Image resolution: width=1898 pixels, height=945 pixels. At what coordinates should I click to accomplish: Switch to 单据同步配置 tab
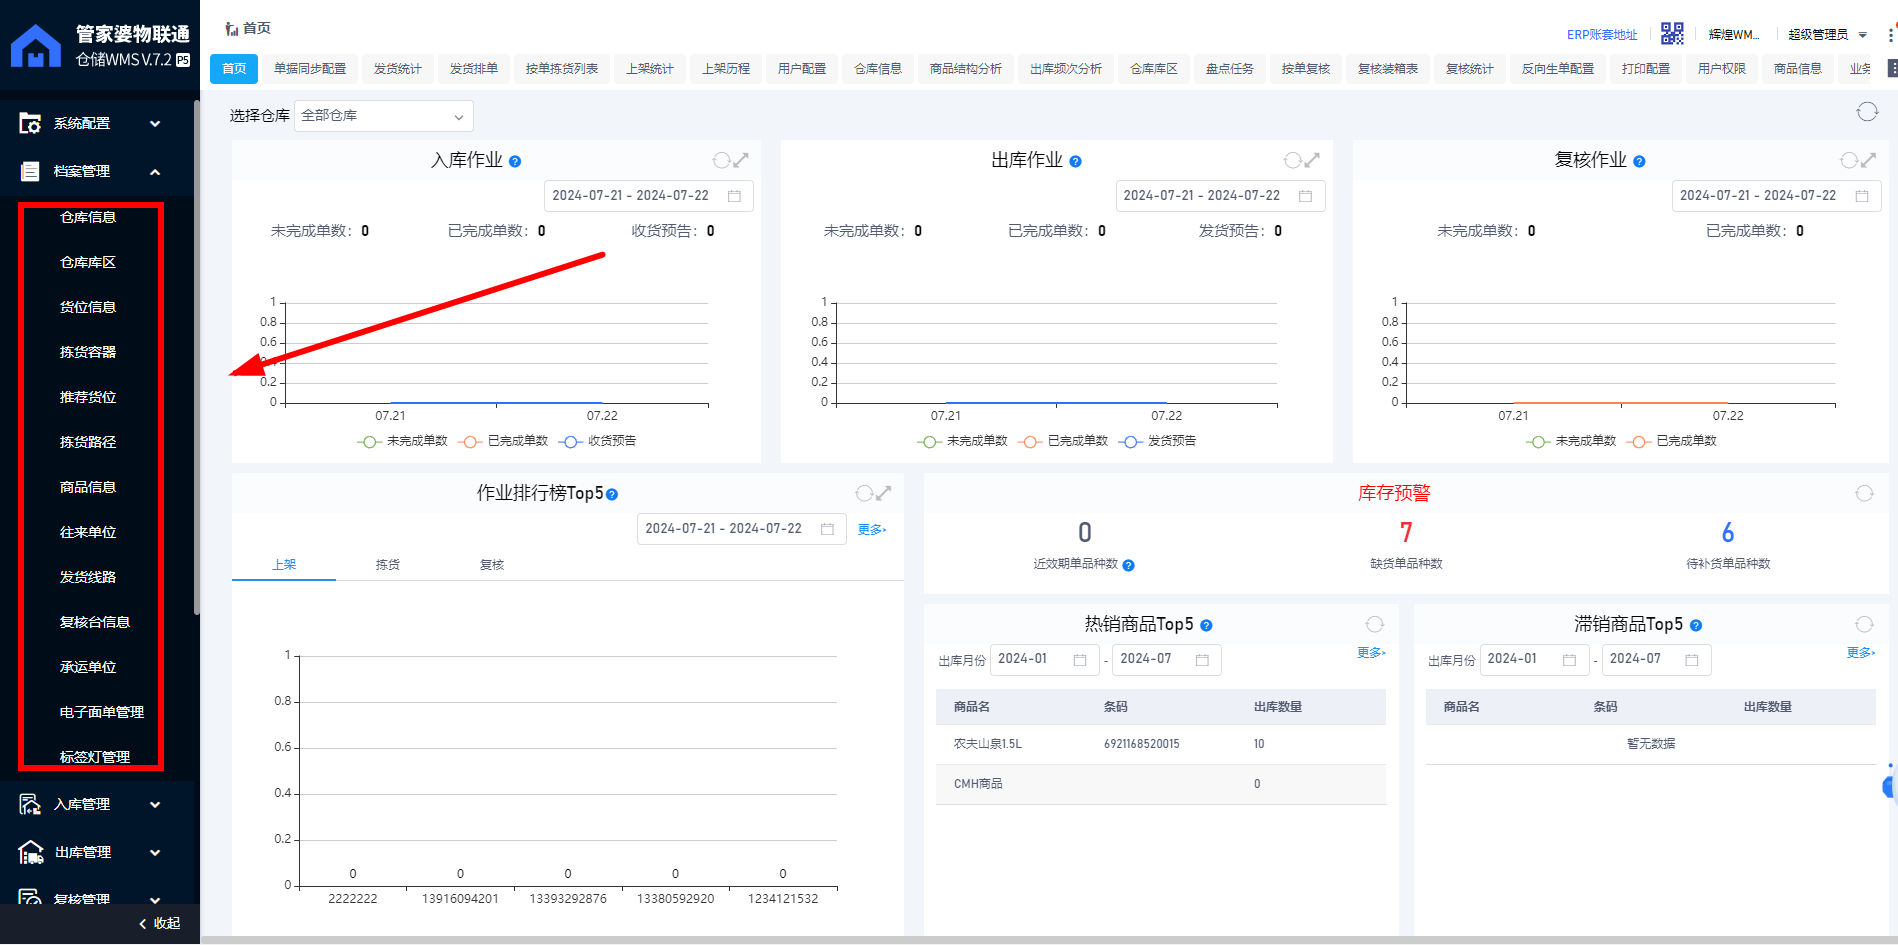[x=310, y=69]
